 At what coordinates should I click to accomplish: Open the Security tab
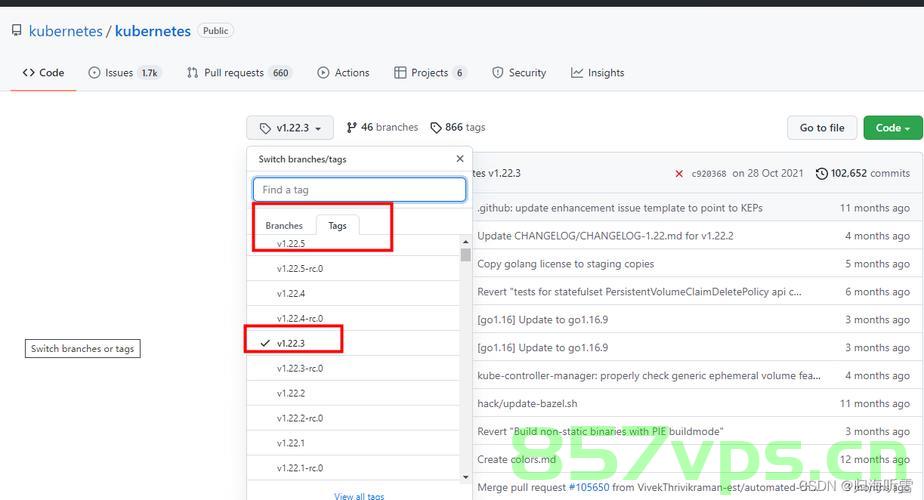point(519,73)
